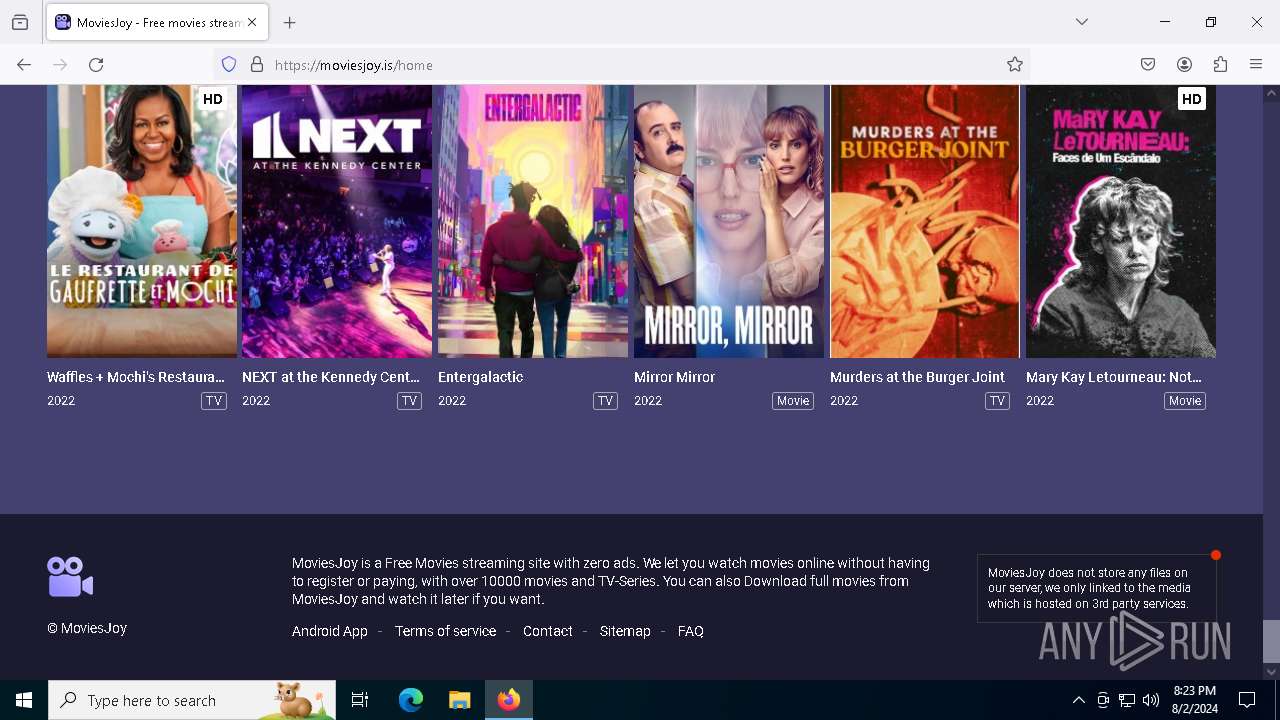Open the Firefox application menu
This screenshot has height=720, width=1280.
tap(1256, 65)
